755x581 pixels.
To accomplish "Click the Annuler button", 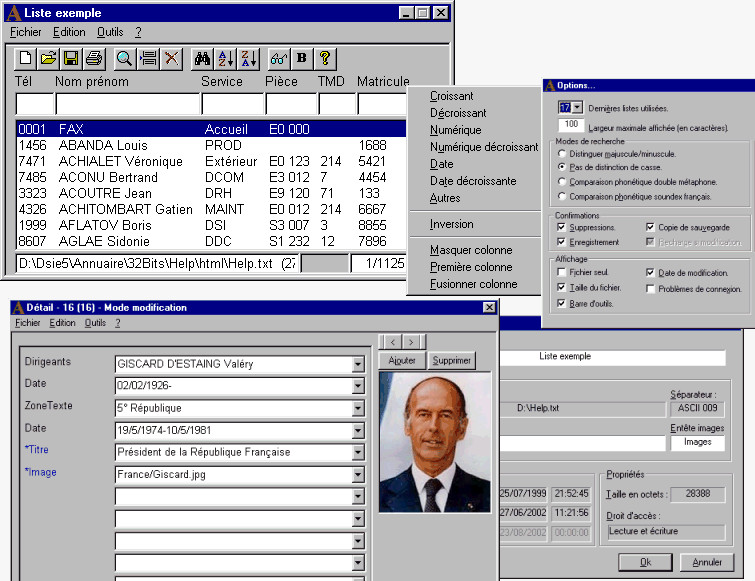I will point(707,562).
